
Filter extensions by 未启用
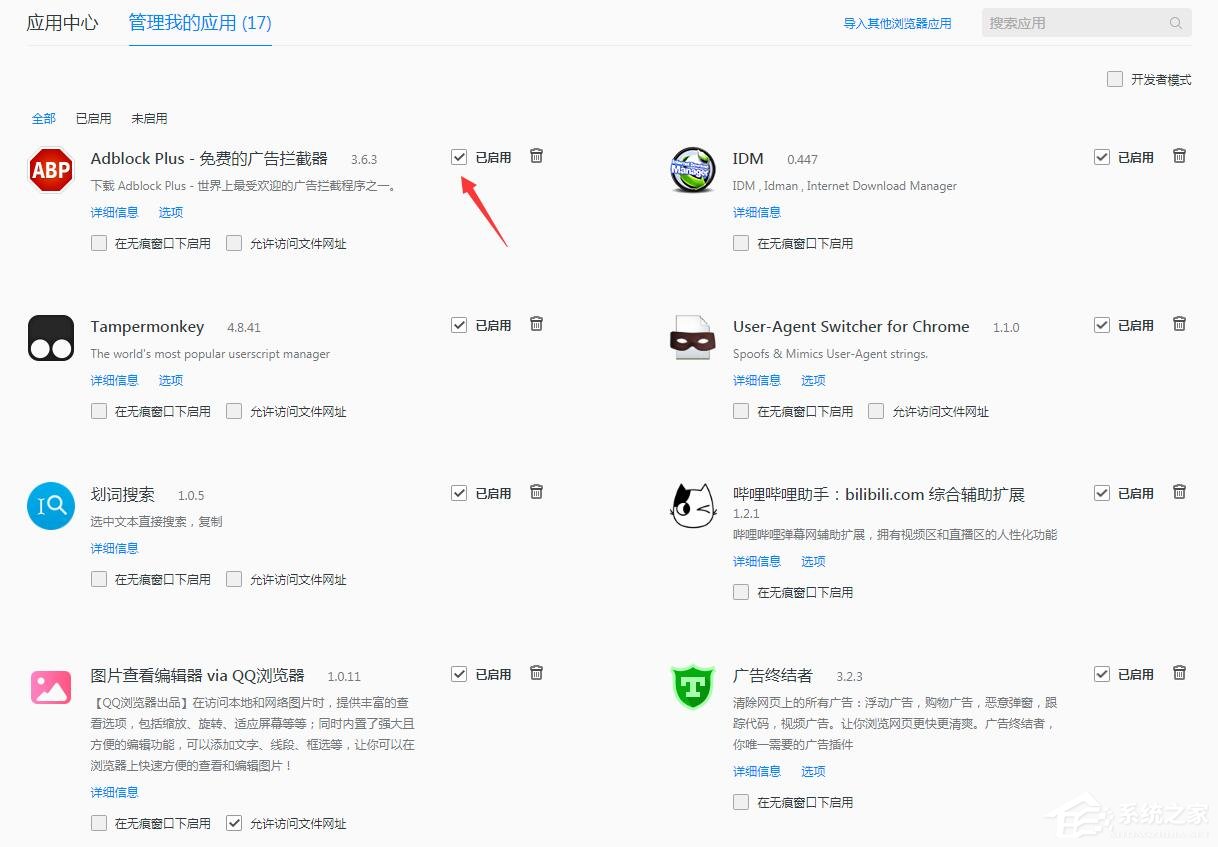point(149,118)
